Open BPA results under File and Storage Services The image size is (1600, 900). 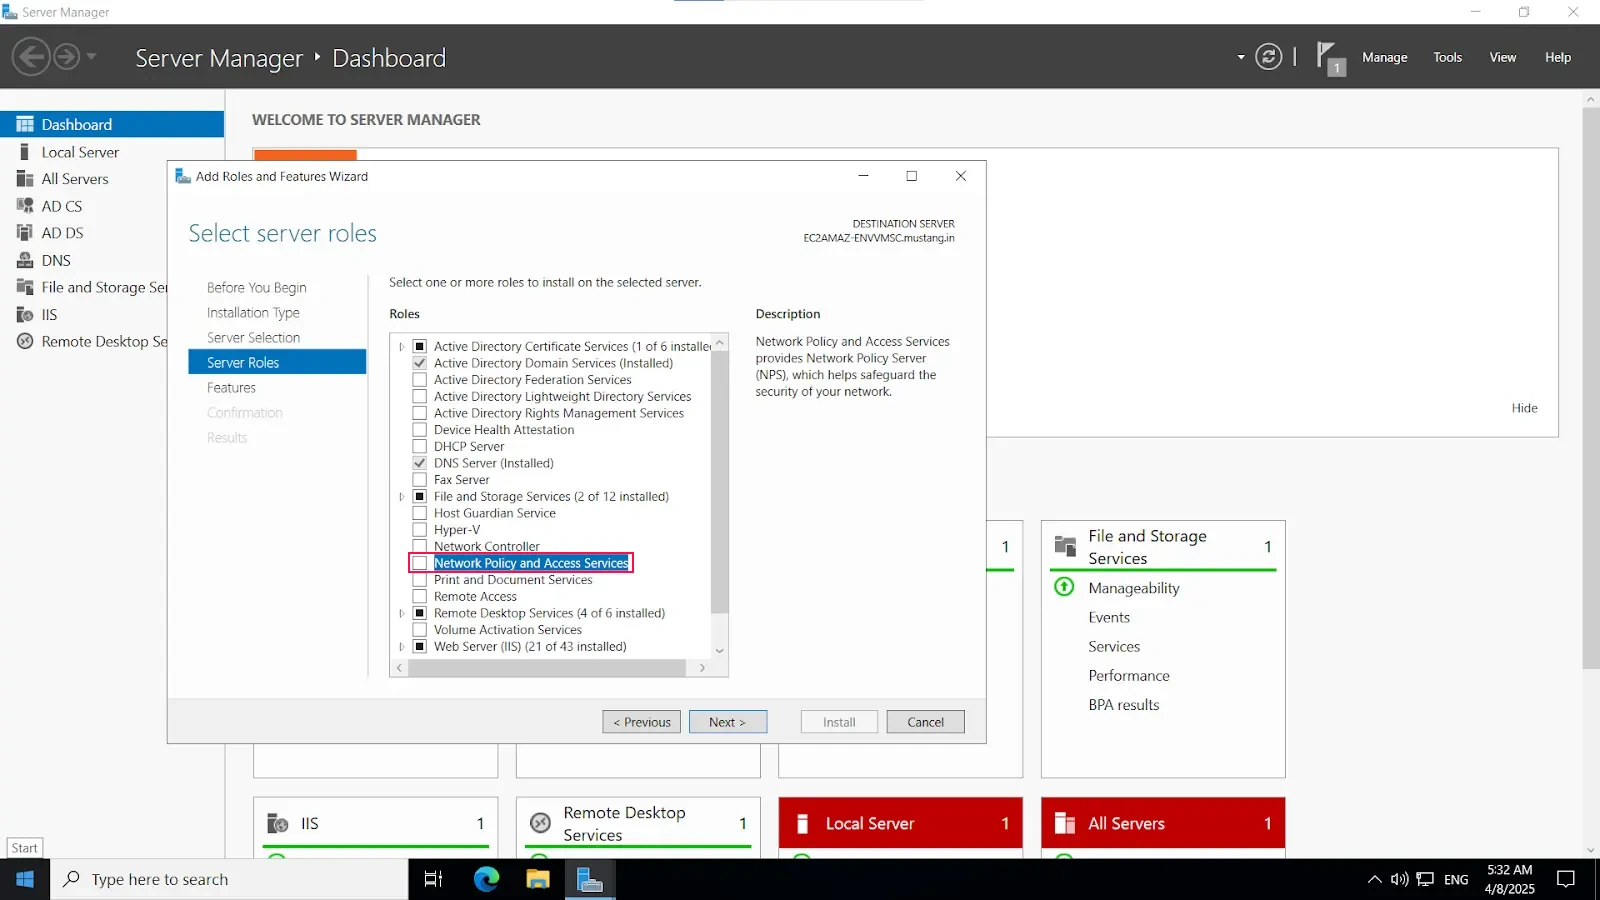click(1123, 705)
